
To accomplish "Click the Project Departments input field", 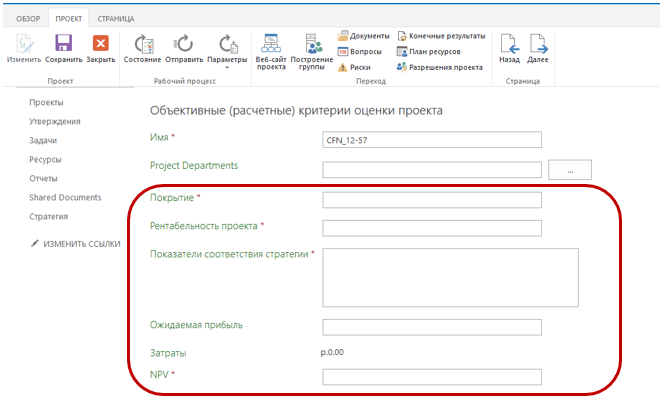I will pos(432,170).
